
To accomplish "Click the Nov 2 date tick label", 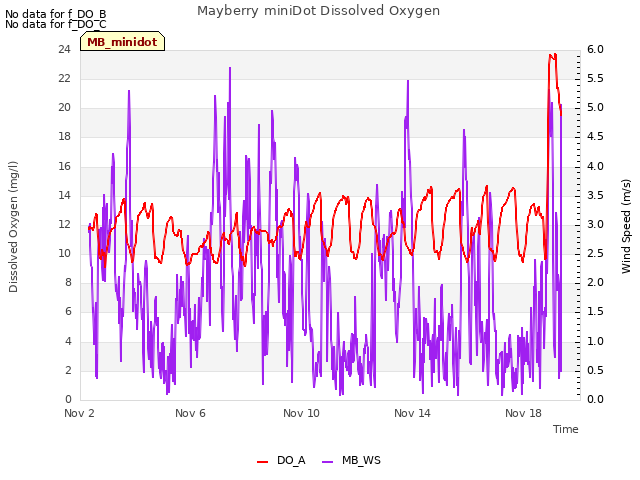I will pos(79,413).
